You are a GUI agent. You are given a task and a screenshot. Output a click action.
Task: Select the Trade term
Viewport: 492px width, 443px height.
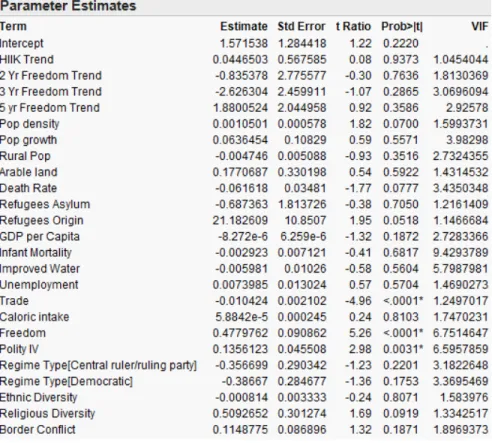click(14, 301)
